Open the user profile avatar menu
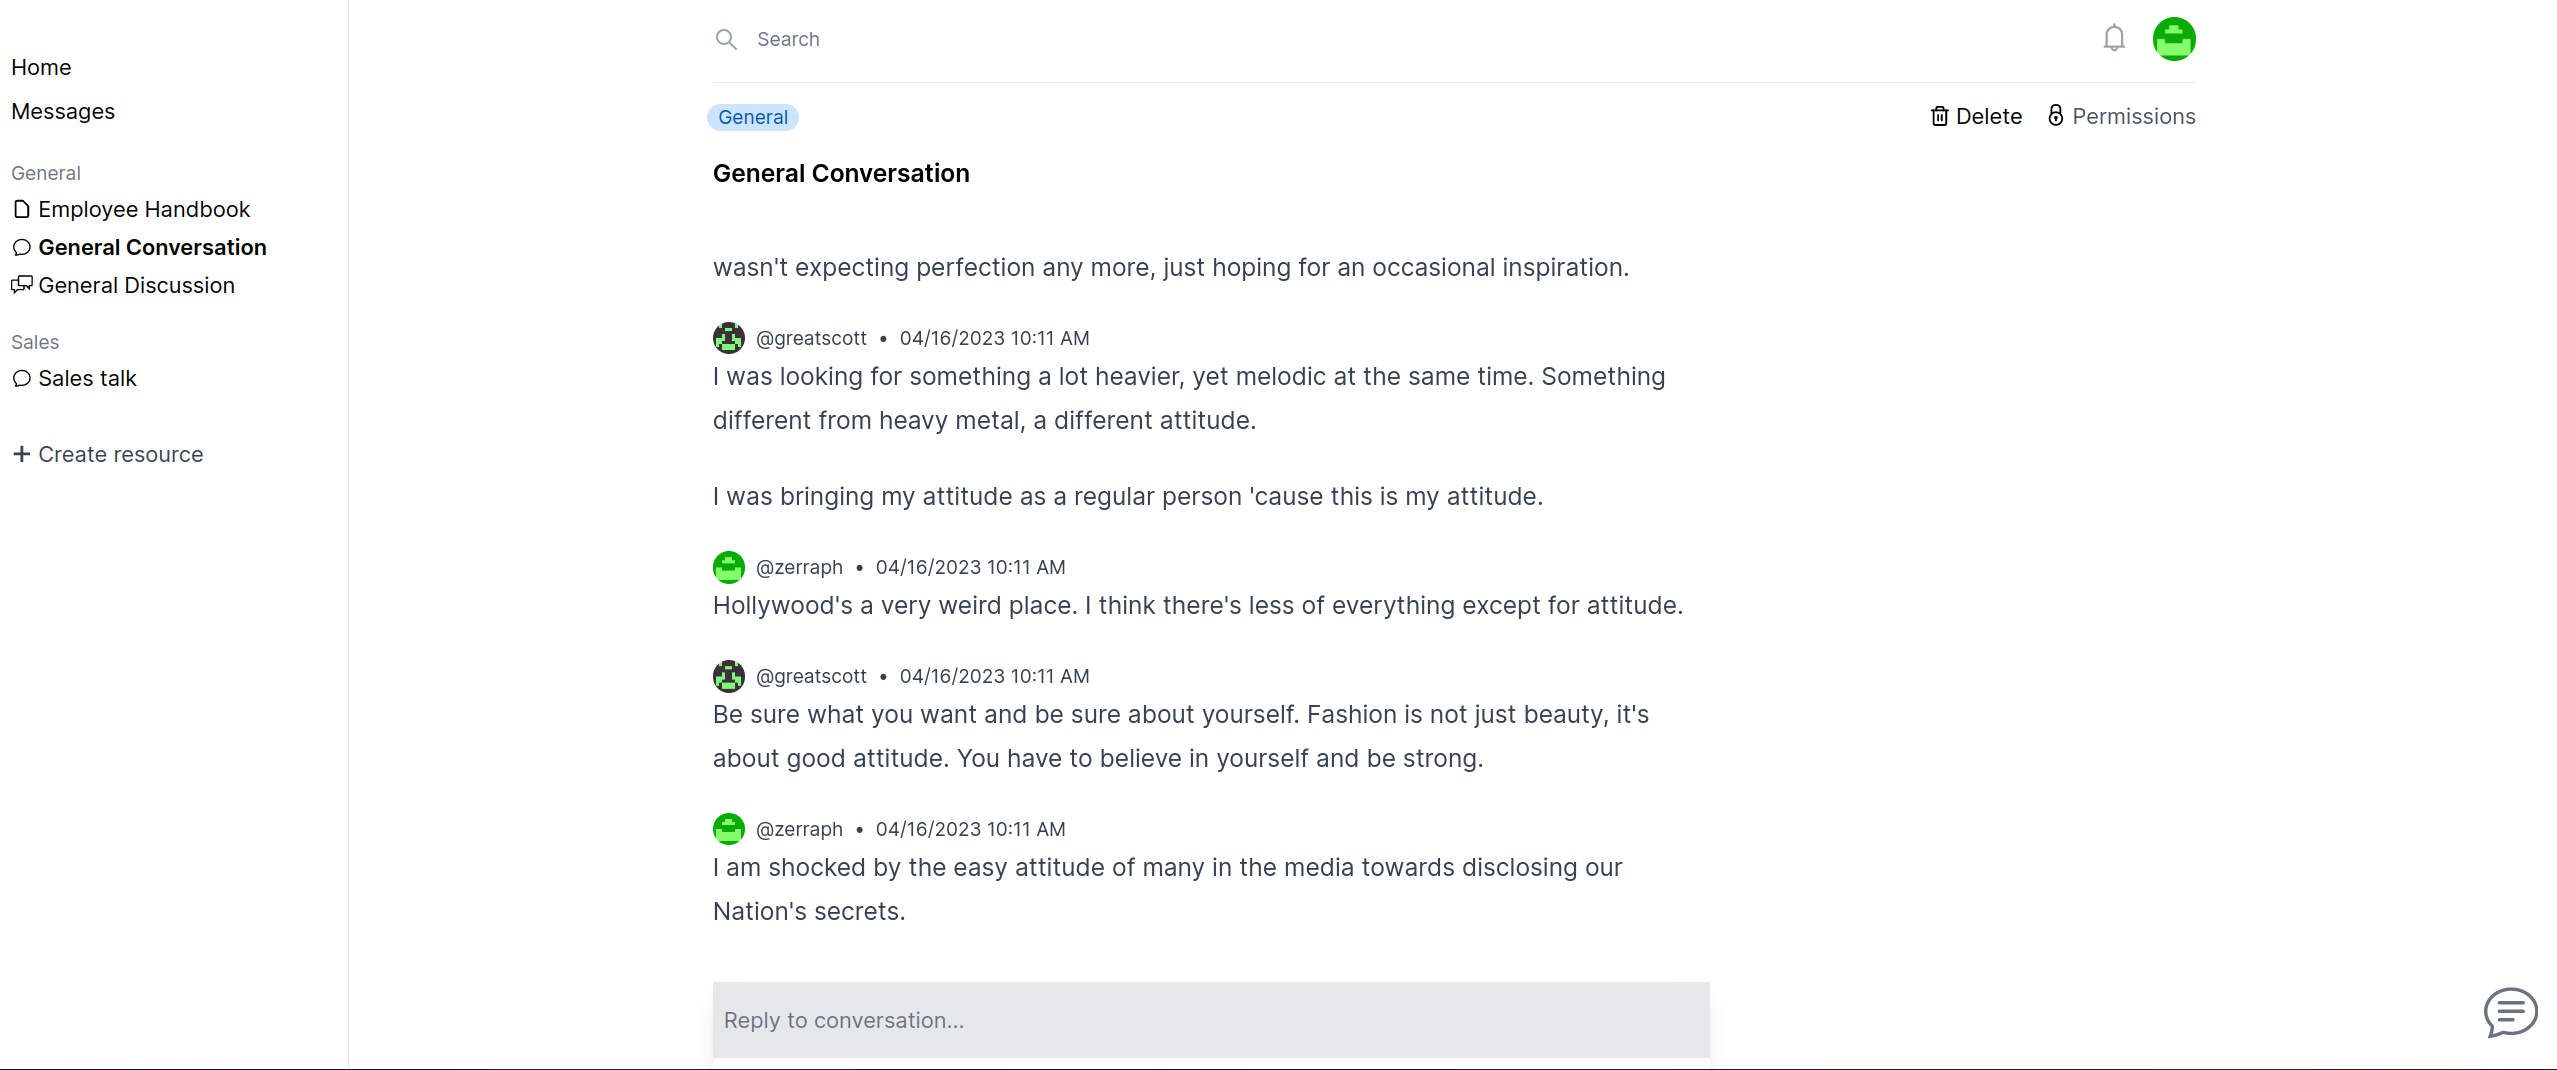The image size is (2557, 1070). pos(2173,39)
